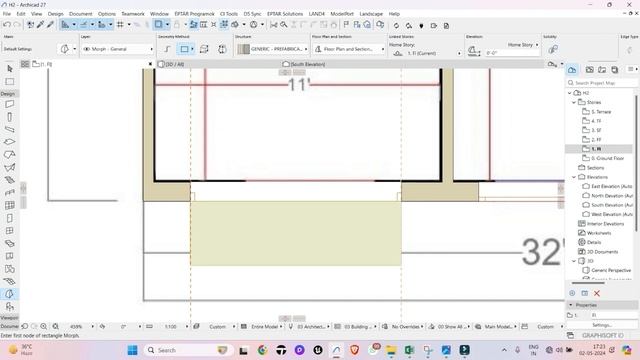Open the Find & Select magnifier icon
The image size is (640, 360).
click(284, 25)
